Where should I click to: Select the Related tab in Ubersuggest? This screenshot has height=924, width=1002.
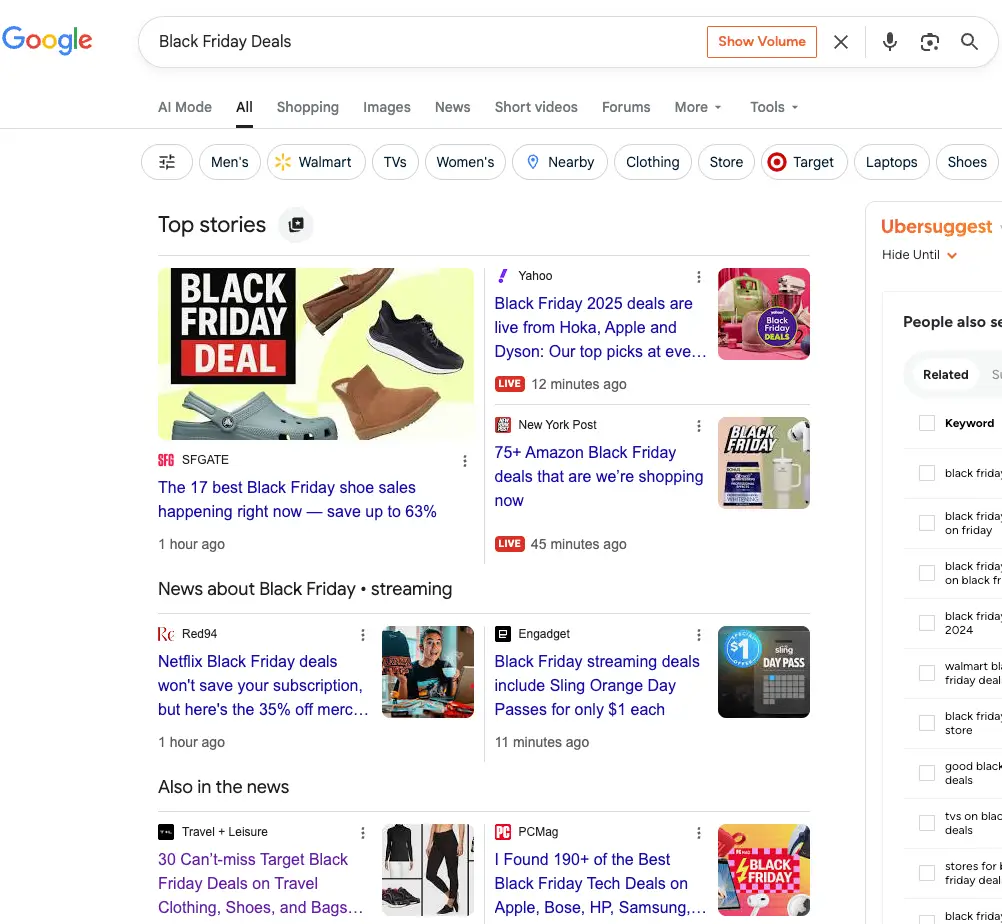pyautogui.click(x=945, y=375)
